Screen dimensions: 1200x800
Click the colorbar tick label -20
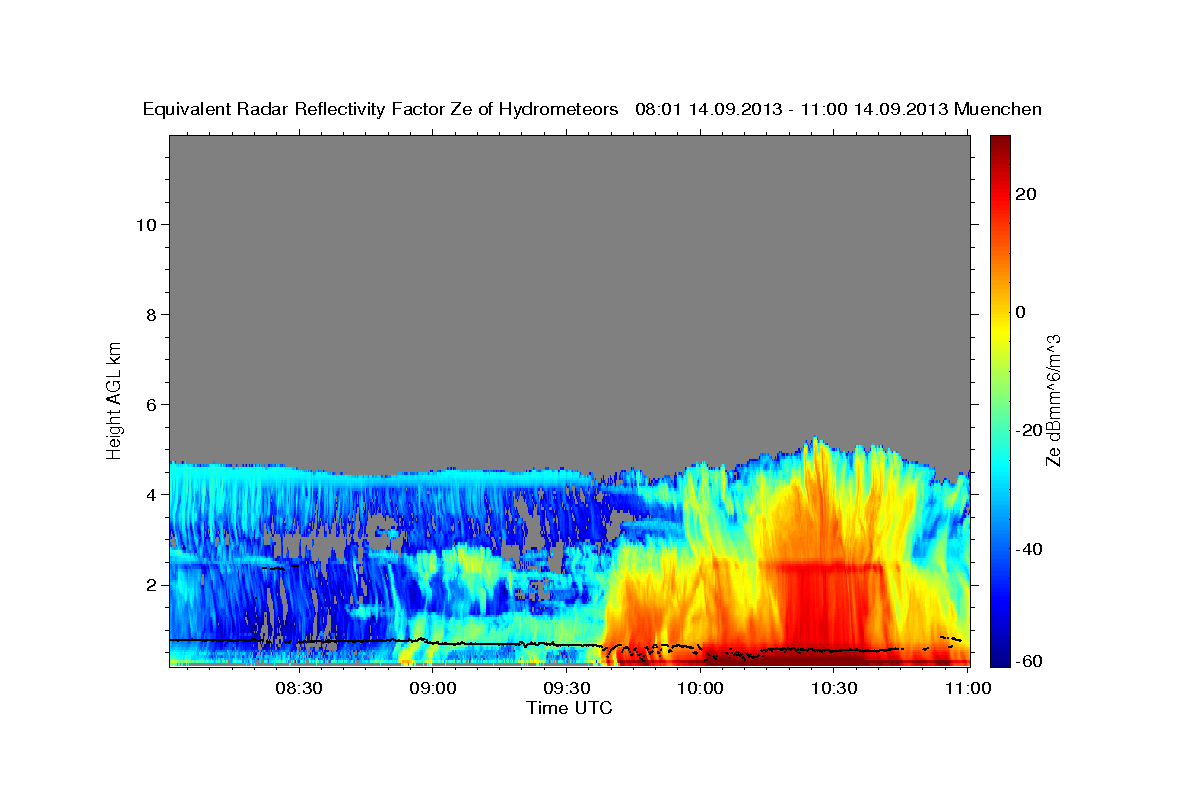click(x=1029, y=430)
